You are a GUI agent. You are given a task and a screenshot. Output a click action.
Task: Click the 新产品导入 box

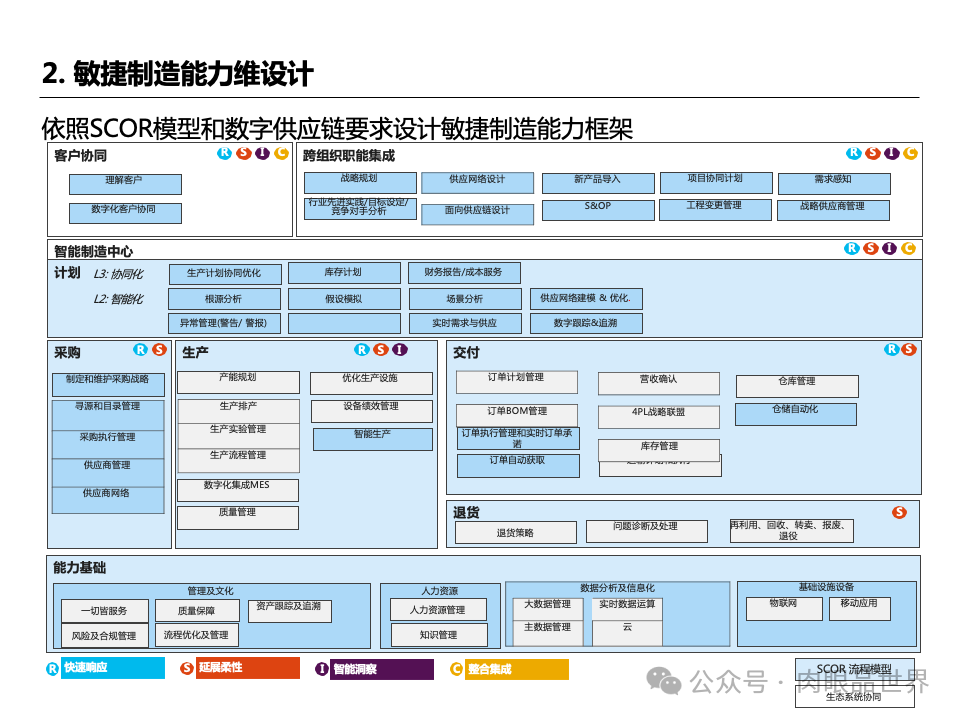(x=598, y=183)
